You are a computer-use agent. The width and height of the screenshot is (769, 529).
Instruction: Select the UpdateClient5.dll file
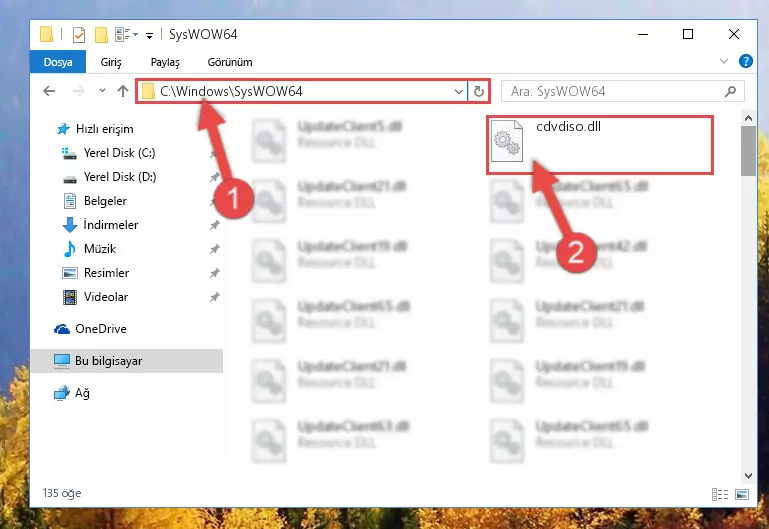pos(327,141)
